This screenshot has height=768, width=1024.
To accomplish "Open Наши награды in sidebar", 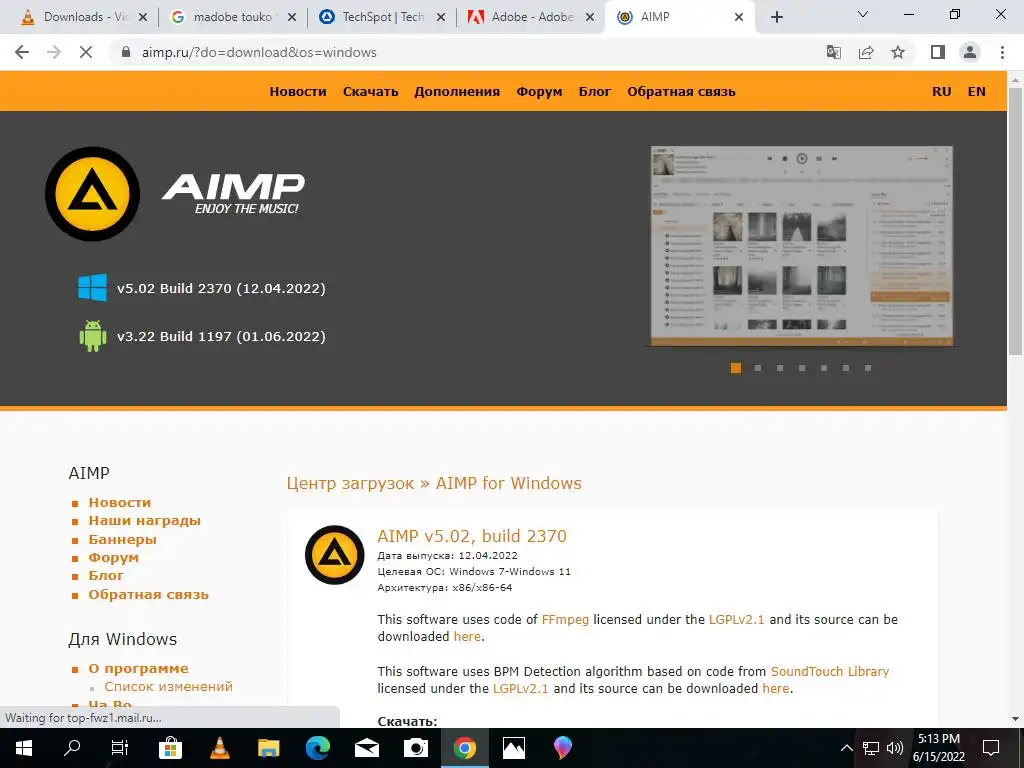I will [144, 520].
